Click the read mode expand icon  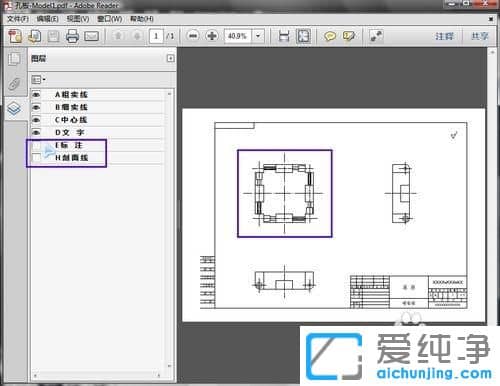pos(376,36)
